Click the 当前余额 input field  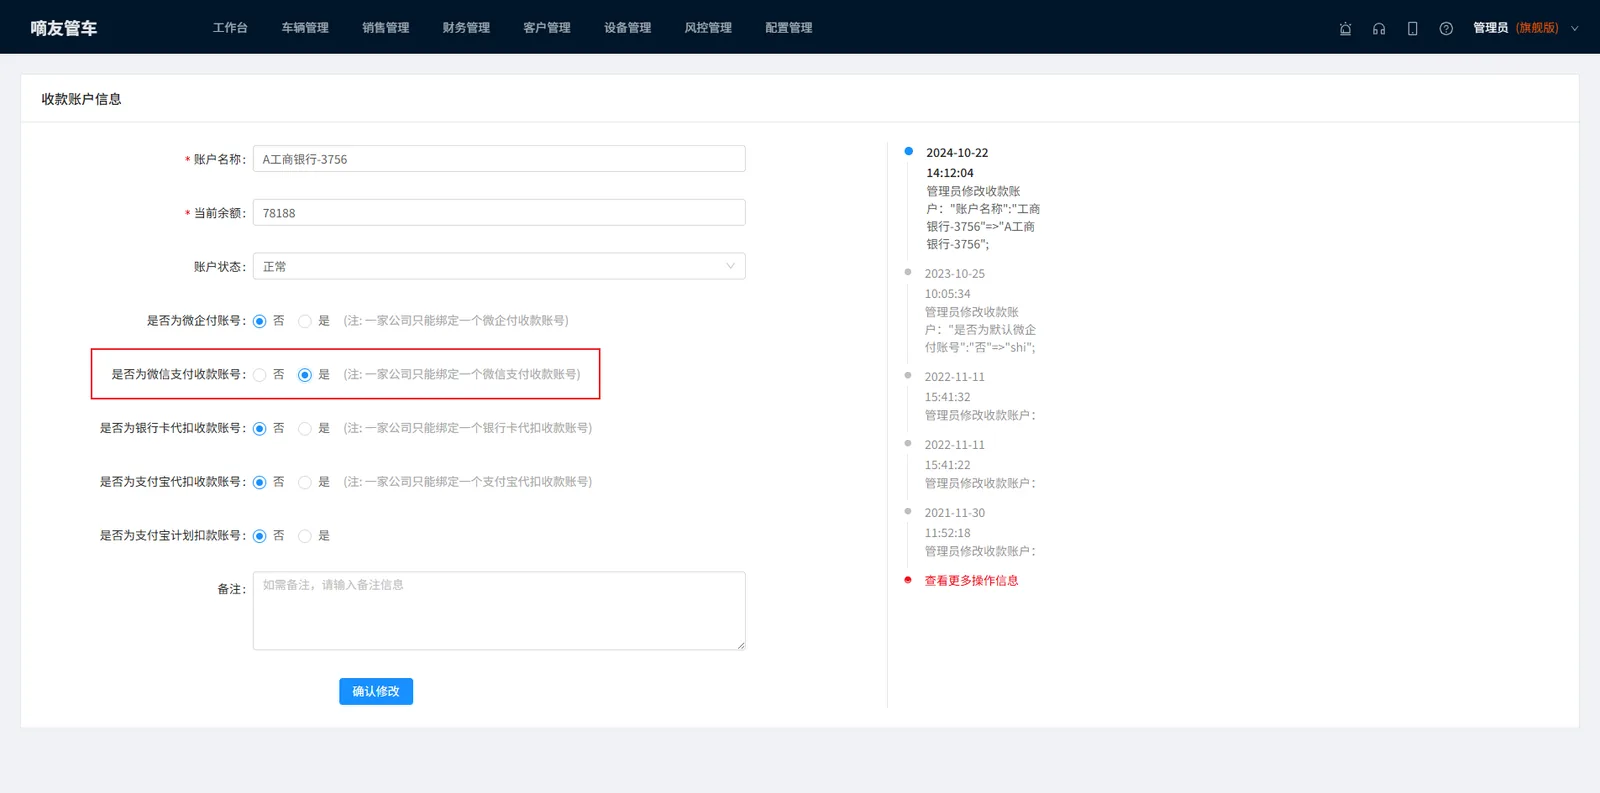[499, 212]
